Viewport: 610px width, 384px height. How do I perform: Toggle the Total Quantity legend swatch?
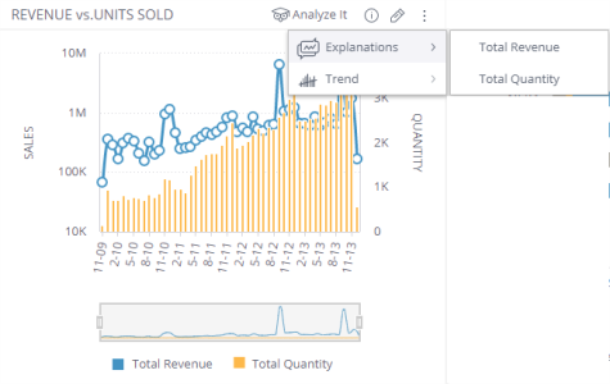[x=239, y=363]
